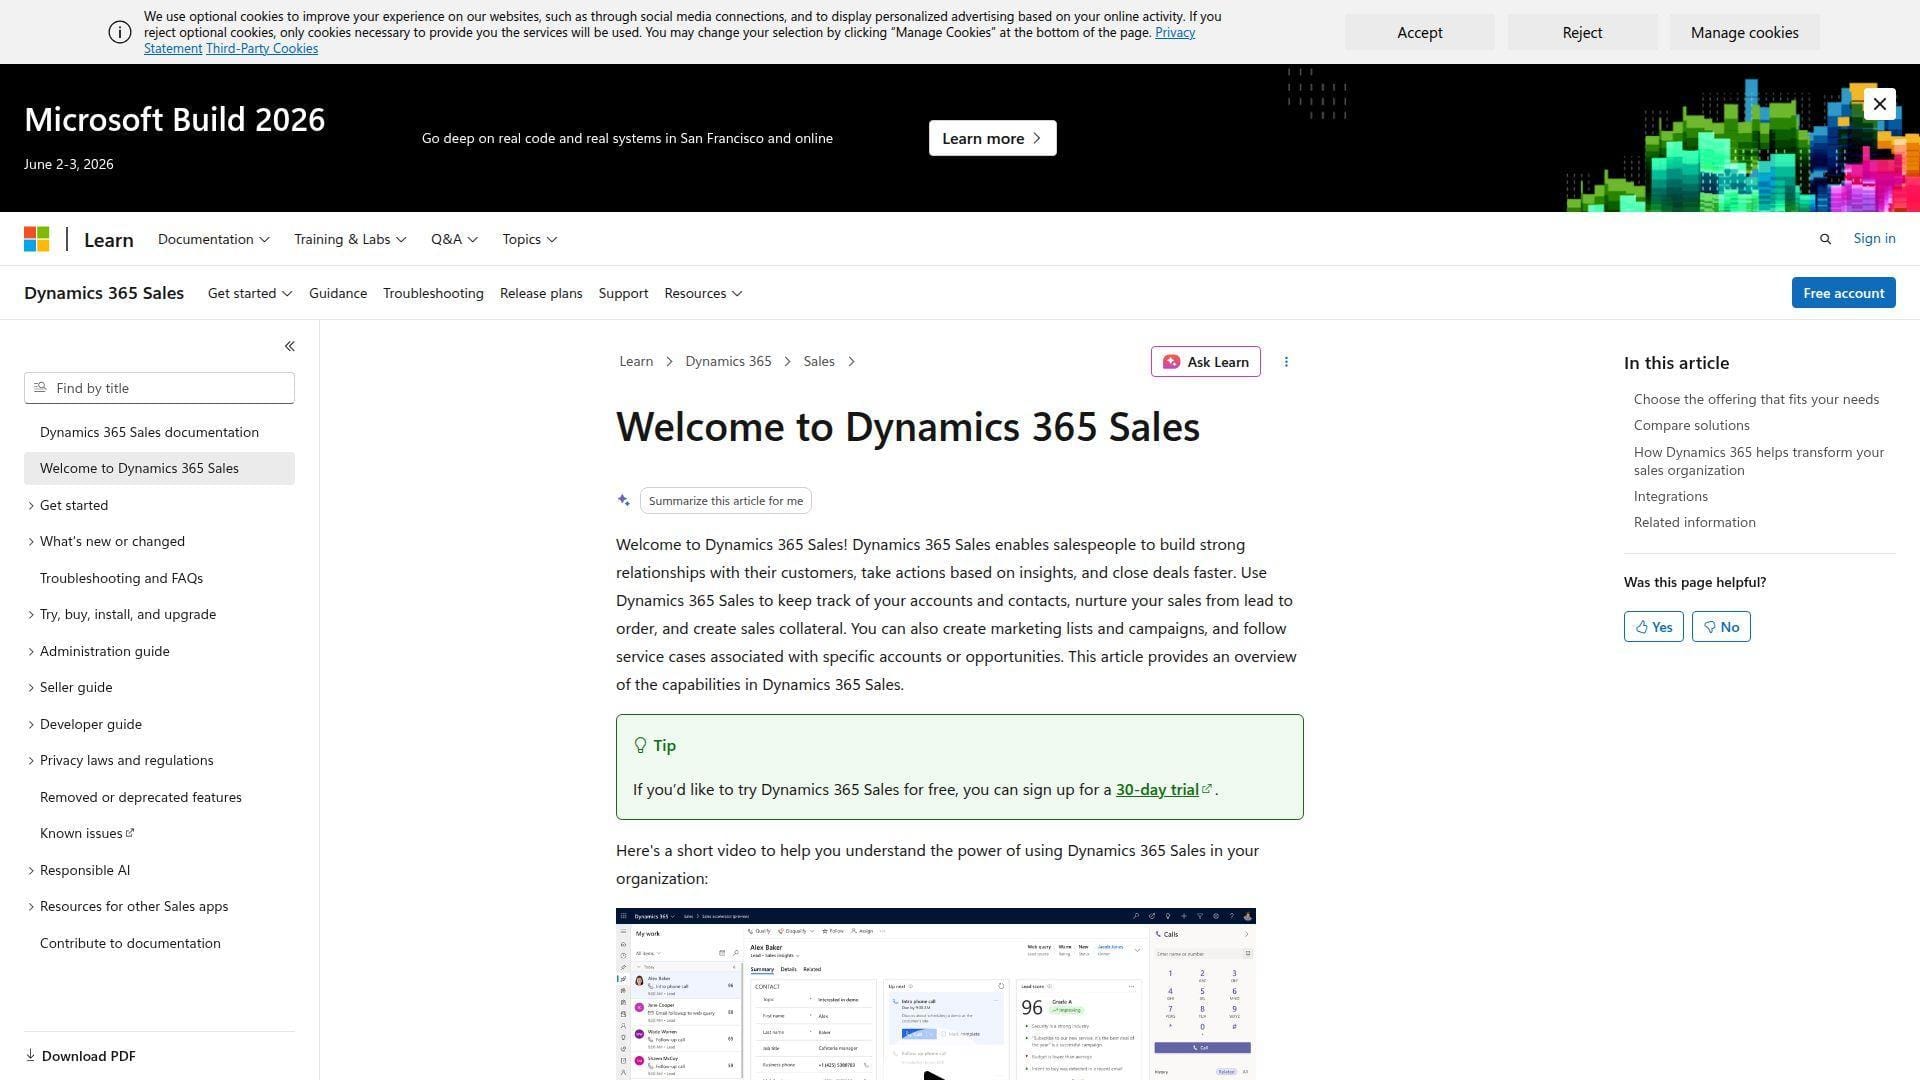
Task: Click the Download PDF arrow icon
Action: (30, 1055)
